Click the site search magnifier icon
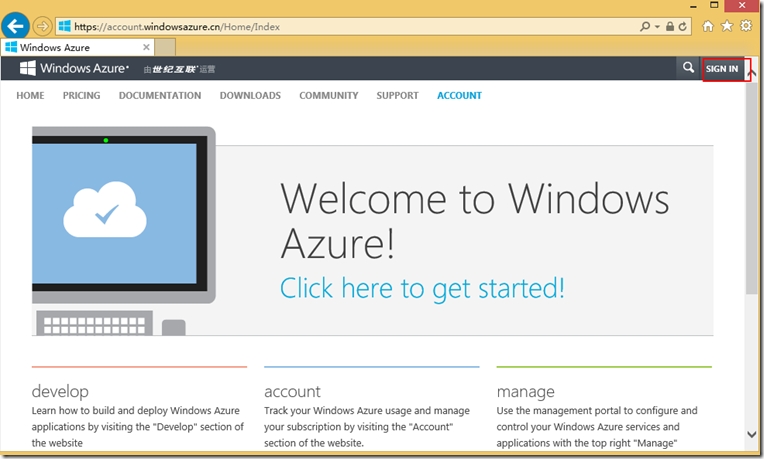 (688, 68)
